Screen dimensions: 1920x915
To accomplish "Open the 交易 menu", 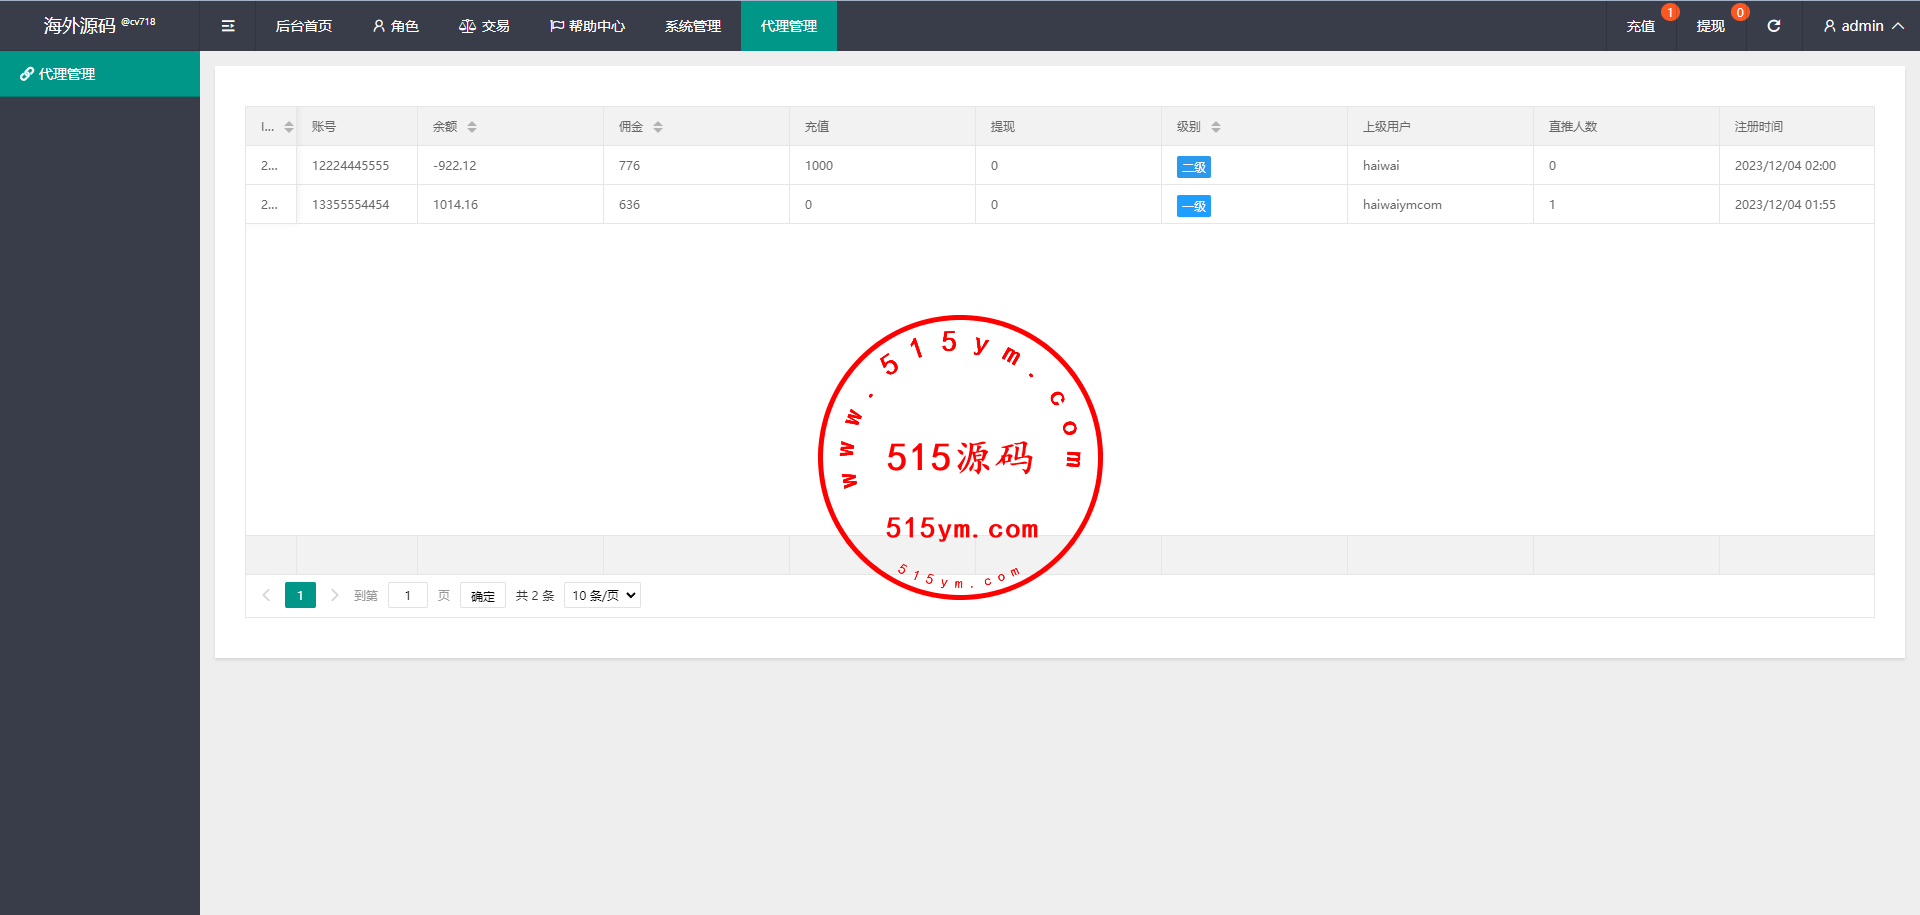I will coord(484,26).
